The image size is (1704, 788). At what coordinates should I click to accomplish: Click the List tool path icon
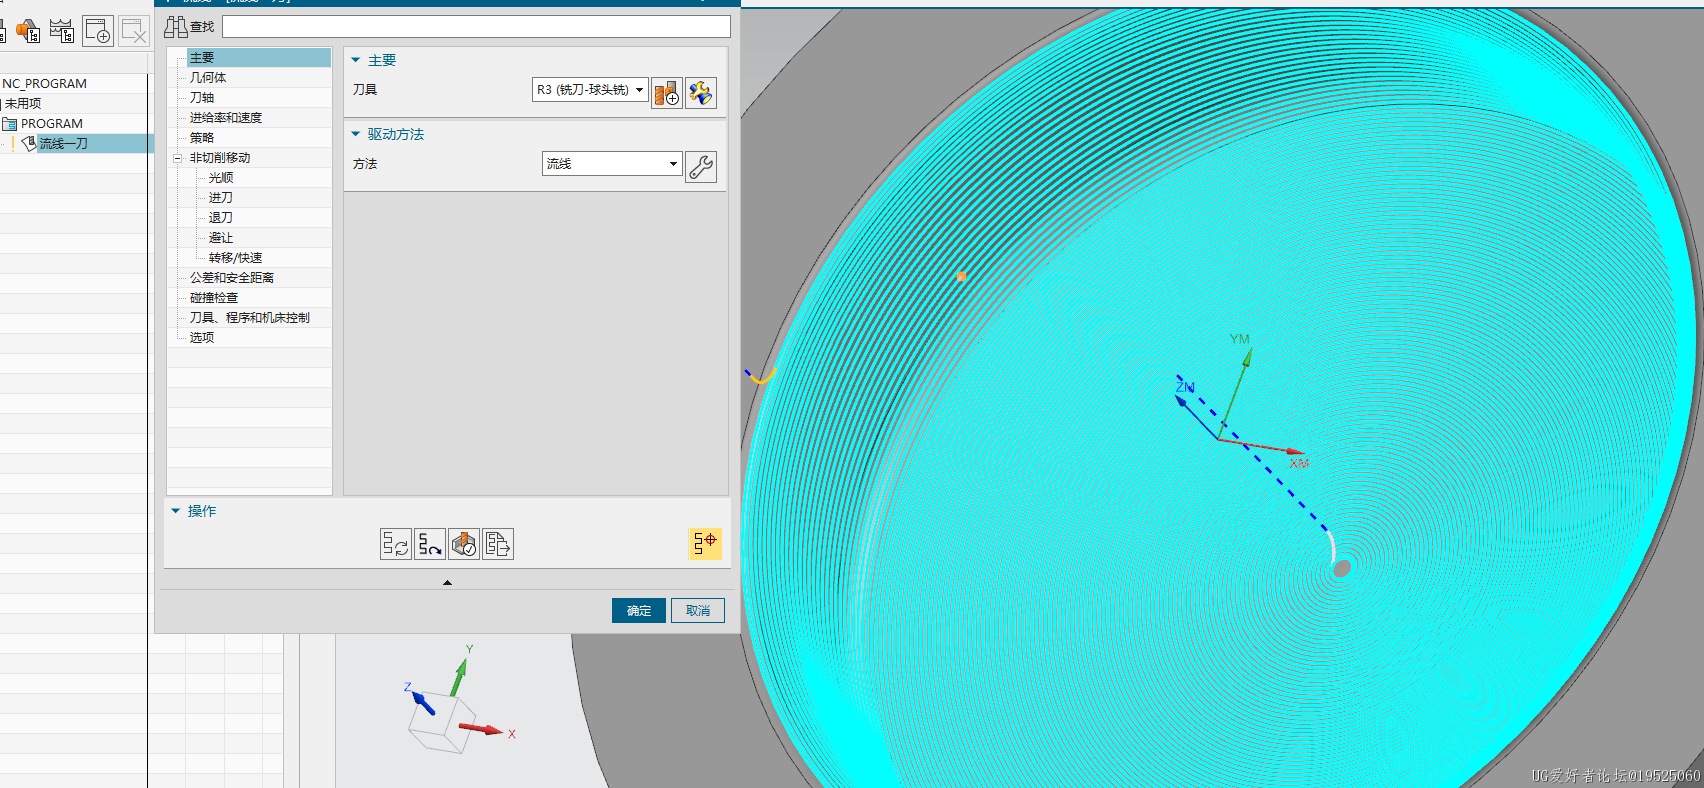pyautogui.click(x=498, y=544)
